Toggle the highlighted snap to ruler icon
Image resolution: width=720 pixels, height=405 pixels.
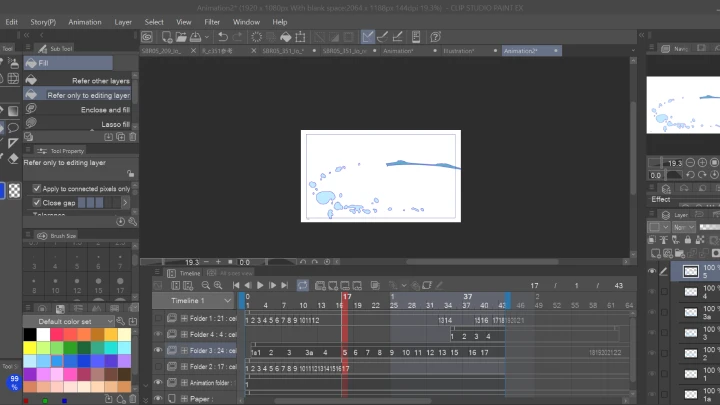point(367,37)
